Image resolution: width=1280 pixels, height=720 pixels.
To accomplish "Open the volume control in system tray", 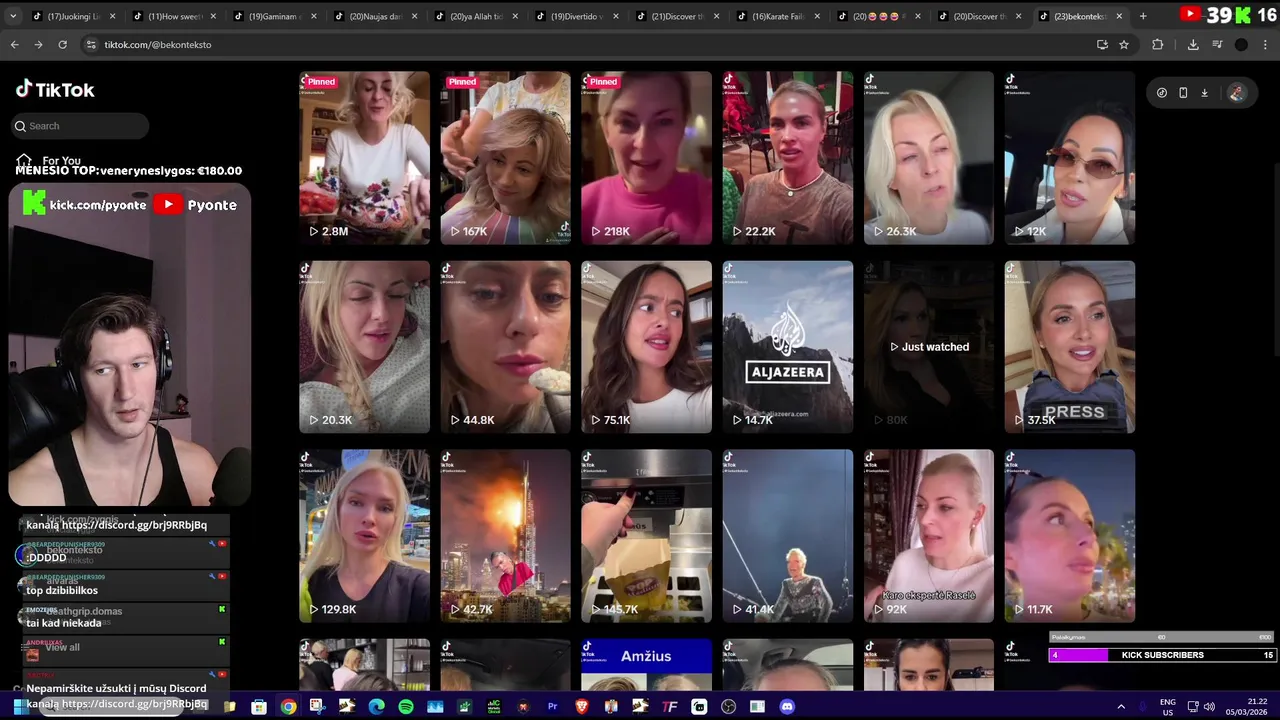I will point(1209,707).
